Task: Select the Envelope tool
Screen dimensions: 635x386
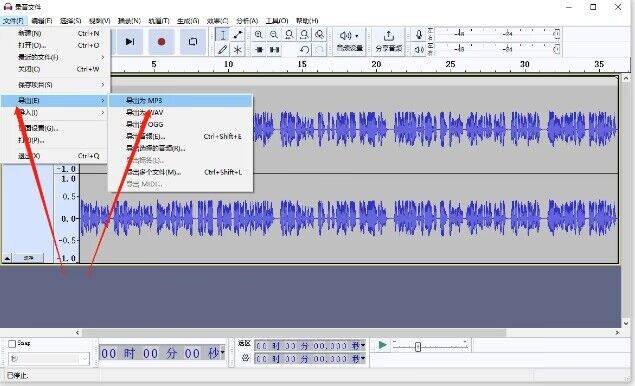Action: (238, 35)
